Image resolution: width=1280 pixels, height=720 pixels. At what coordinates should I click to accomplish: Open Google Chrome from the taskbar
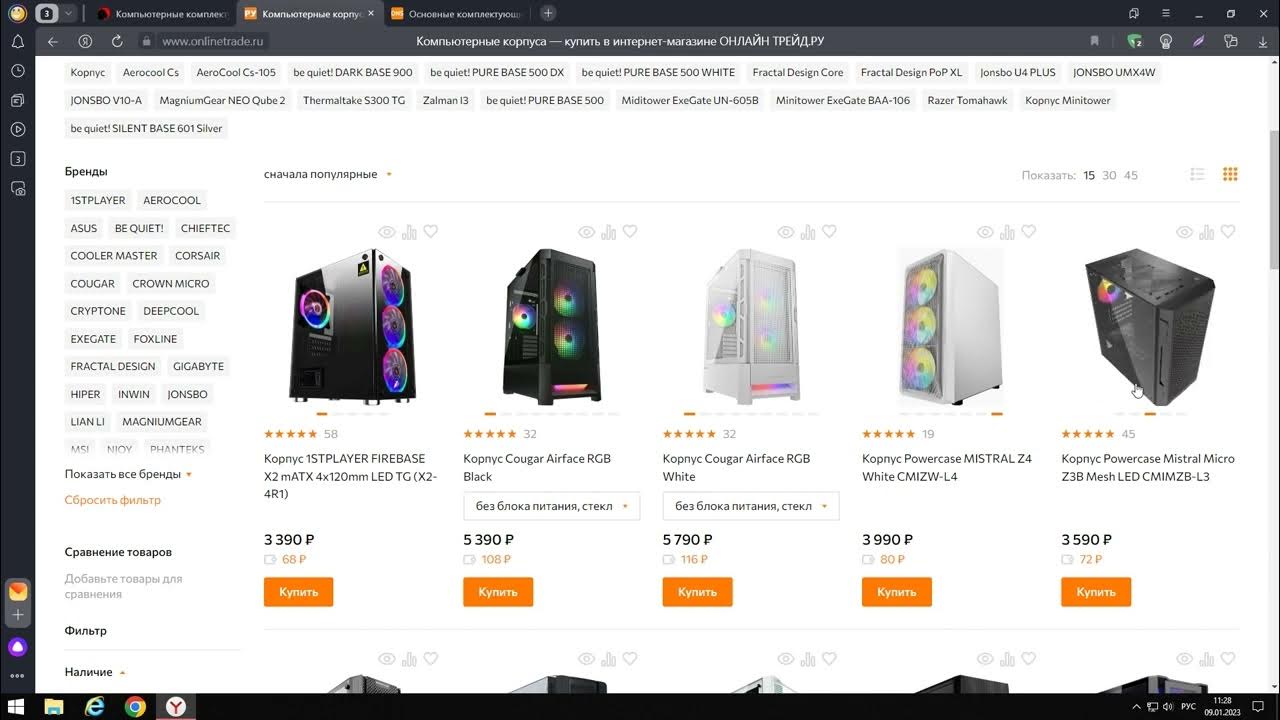pyautogui.click(x=135, y=707)
